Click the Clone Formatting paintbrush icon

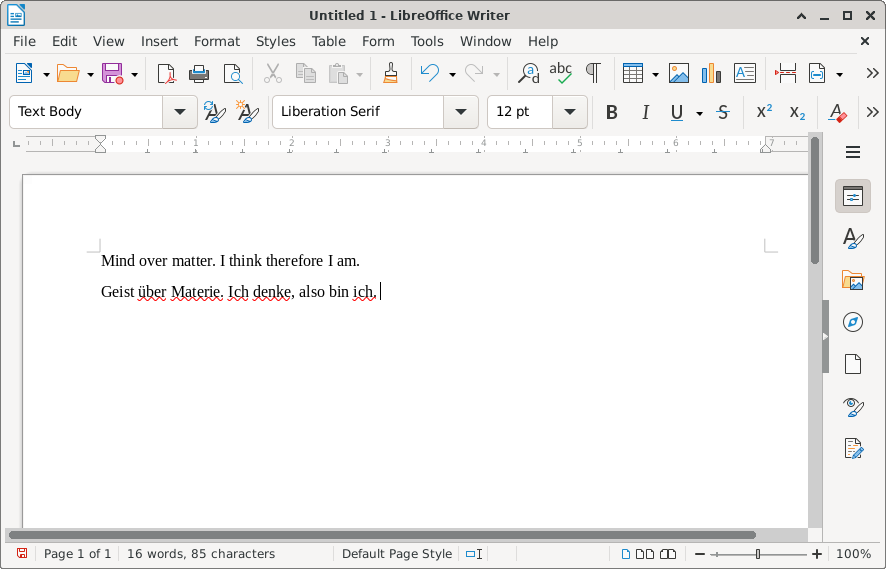point(391,73)
